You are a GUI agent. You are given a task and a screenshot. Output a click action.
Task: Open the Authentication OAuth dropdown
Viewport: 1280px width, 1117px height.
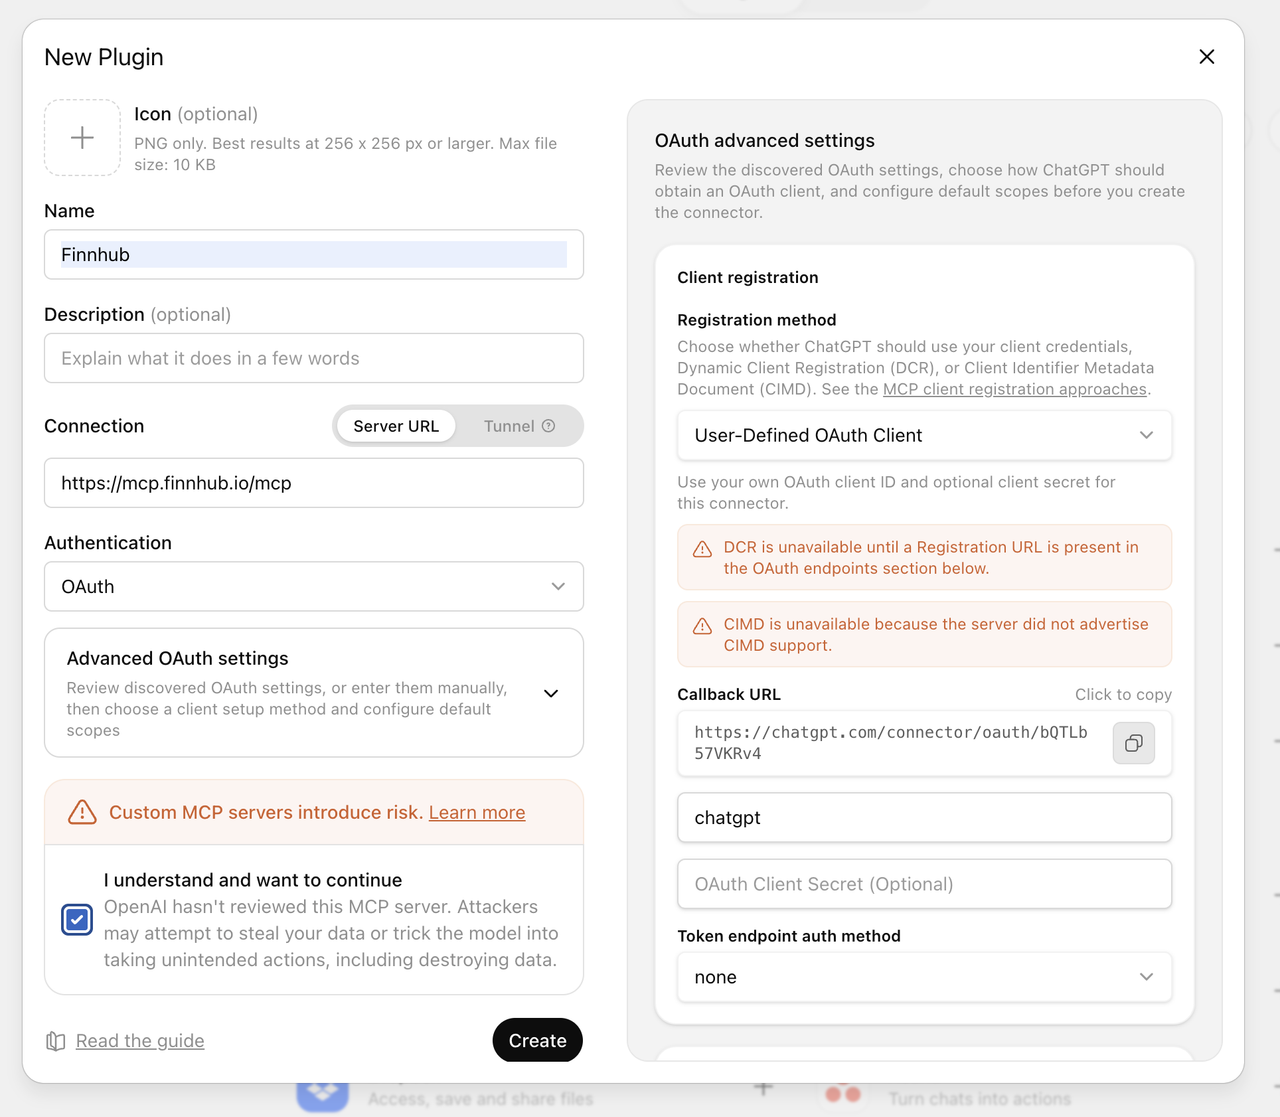point(314,586)
